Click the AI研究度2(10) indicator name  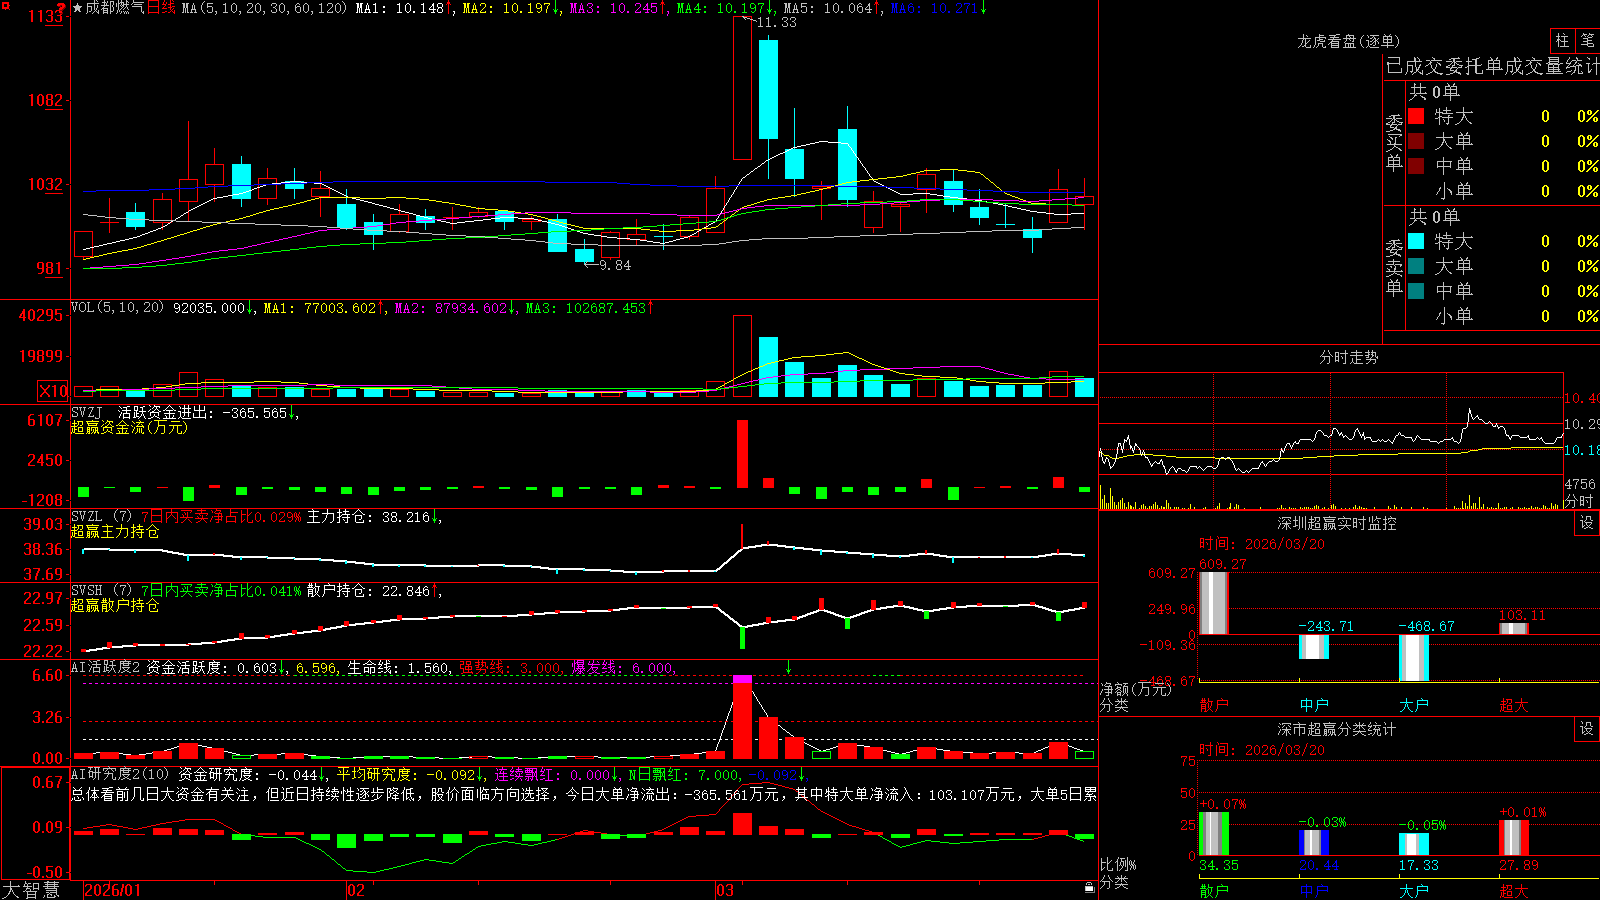tap(120, 774)
